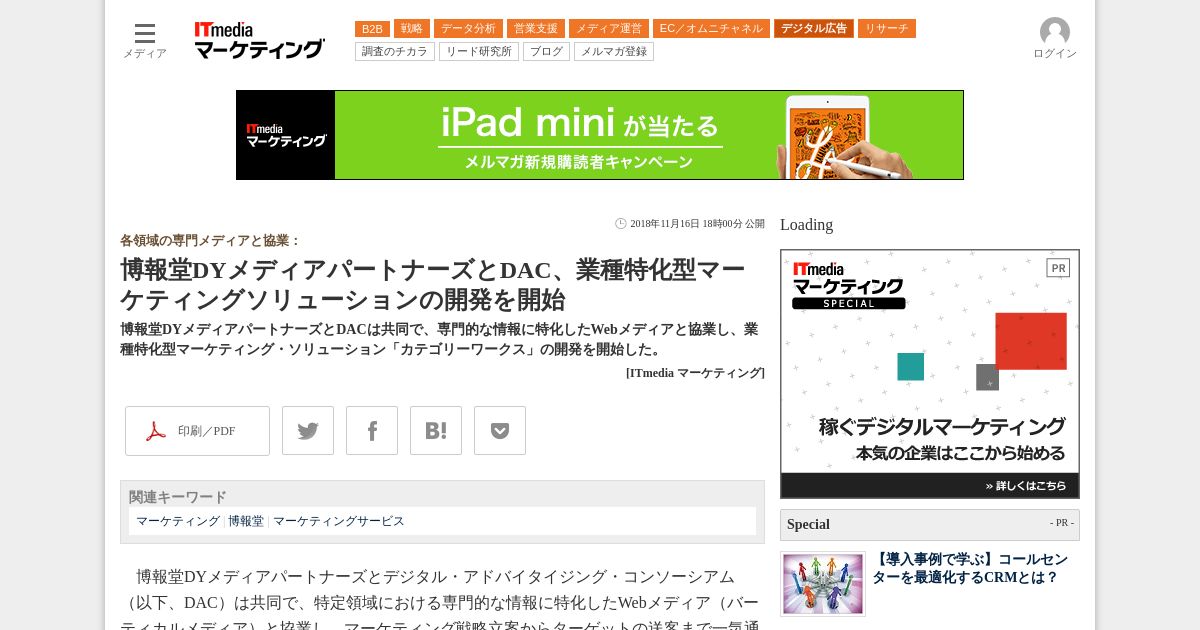The width and height of the screenshot is (1200, 630).
Task: Go to リード研究所
Action: tap(479, 51)
